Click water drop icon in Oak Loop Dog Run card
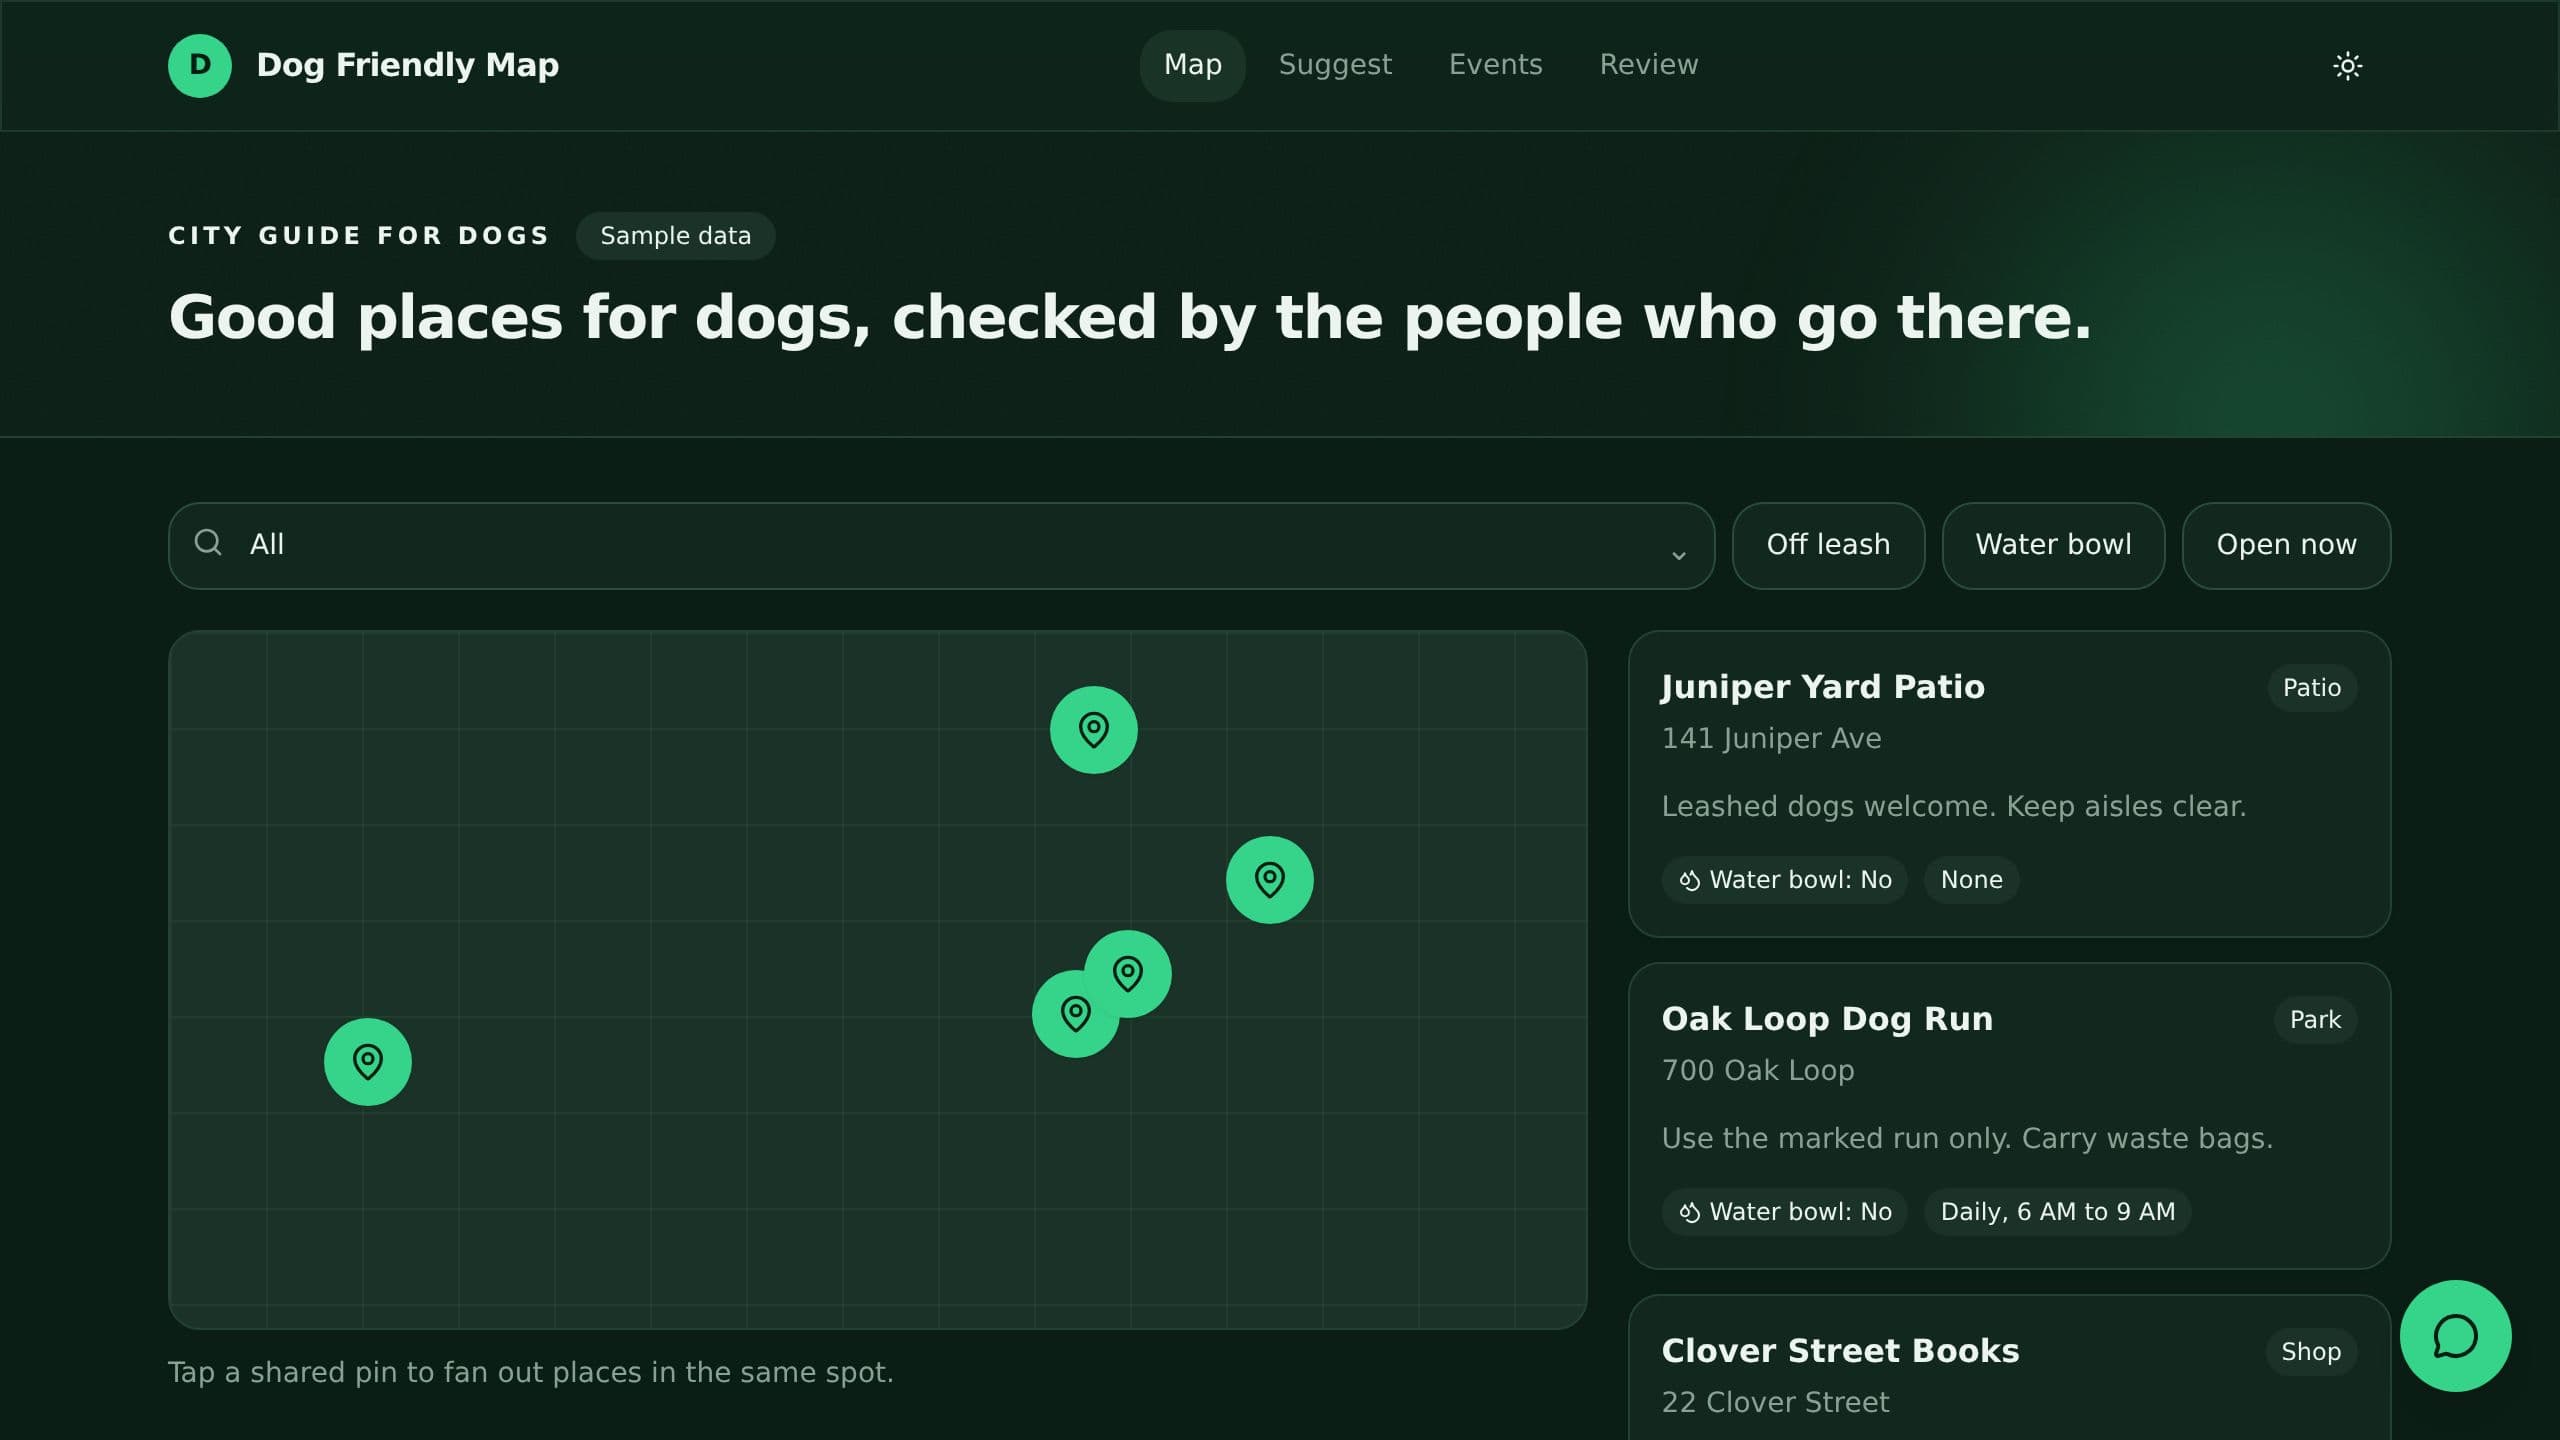This screenshot has height=1440, width=2560. tap(1689, 1212)
